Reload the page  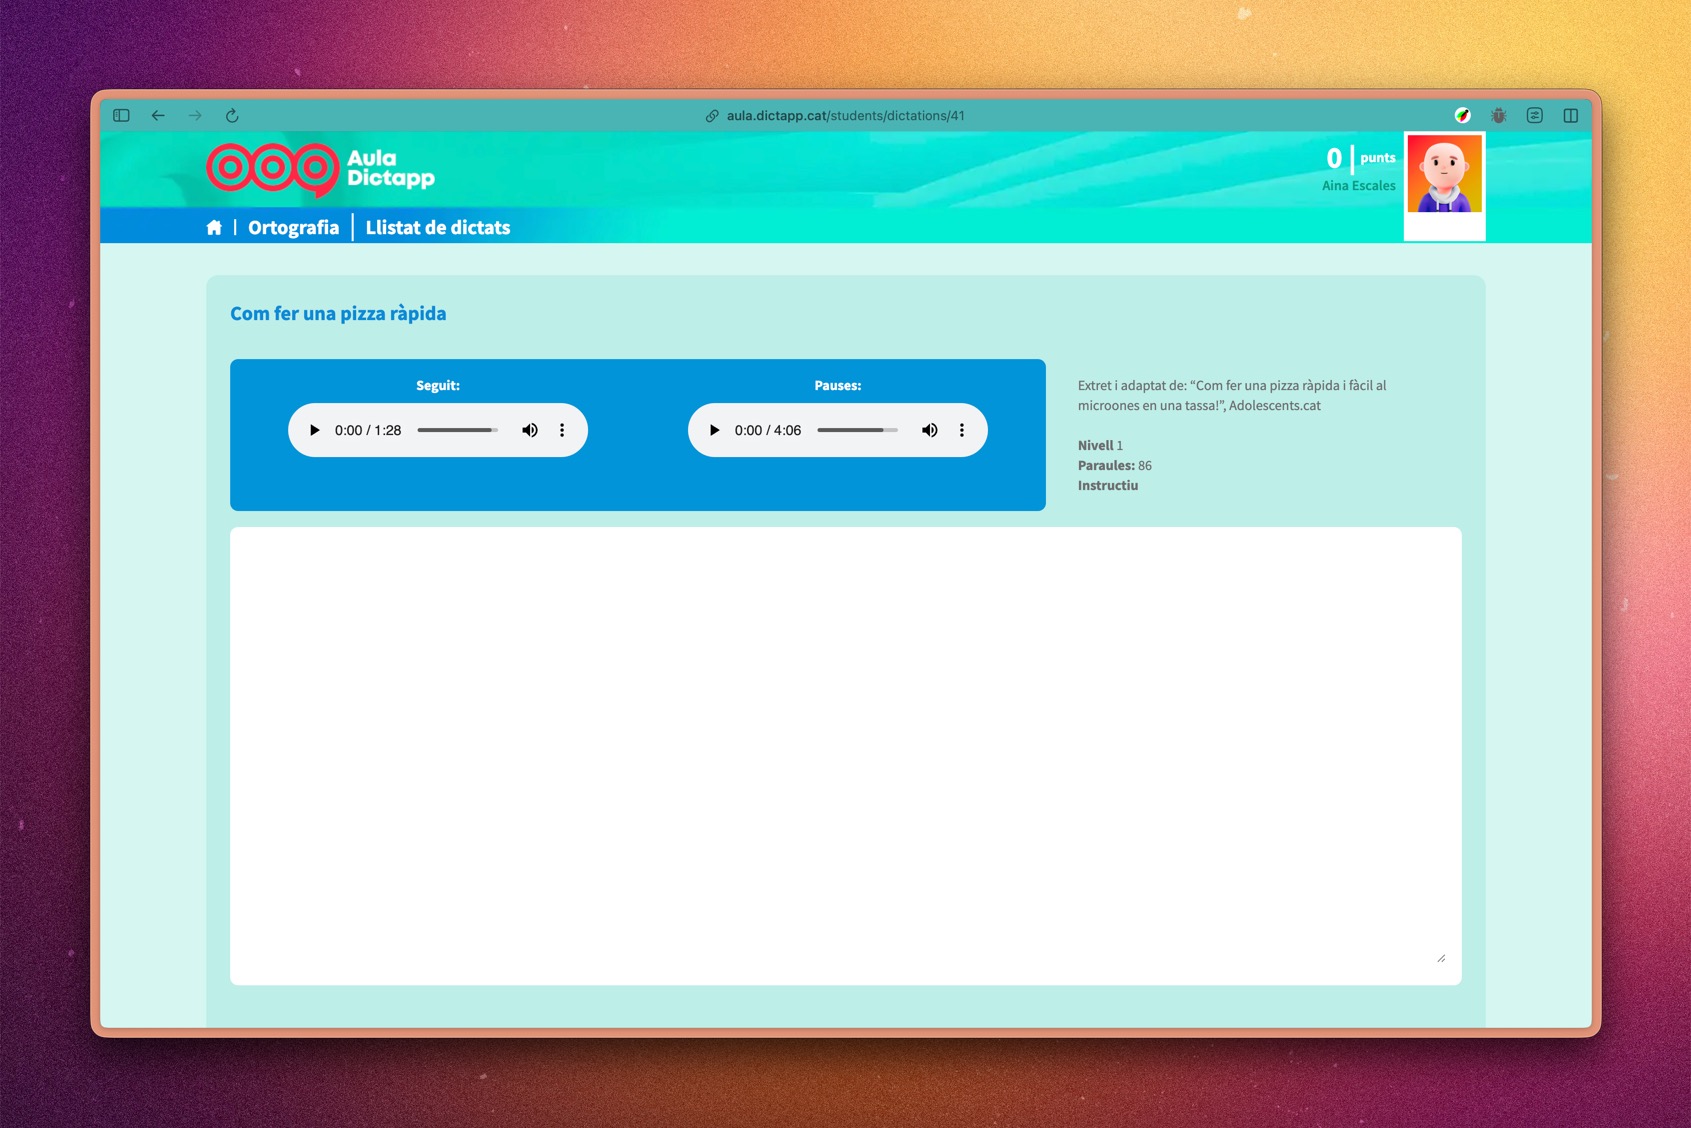click(x=232, y=115)
